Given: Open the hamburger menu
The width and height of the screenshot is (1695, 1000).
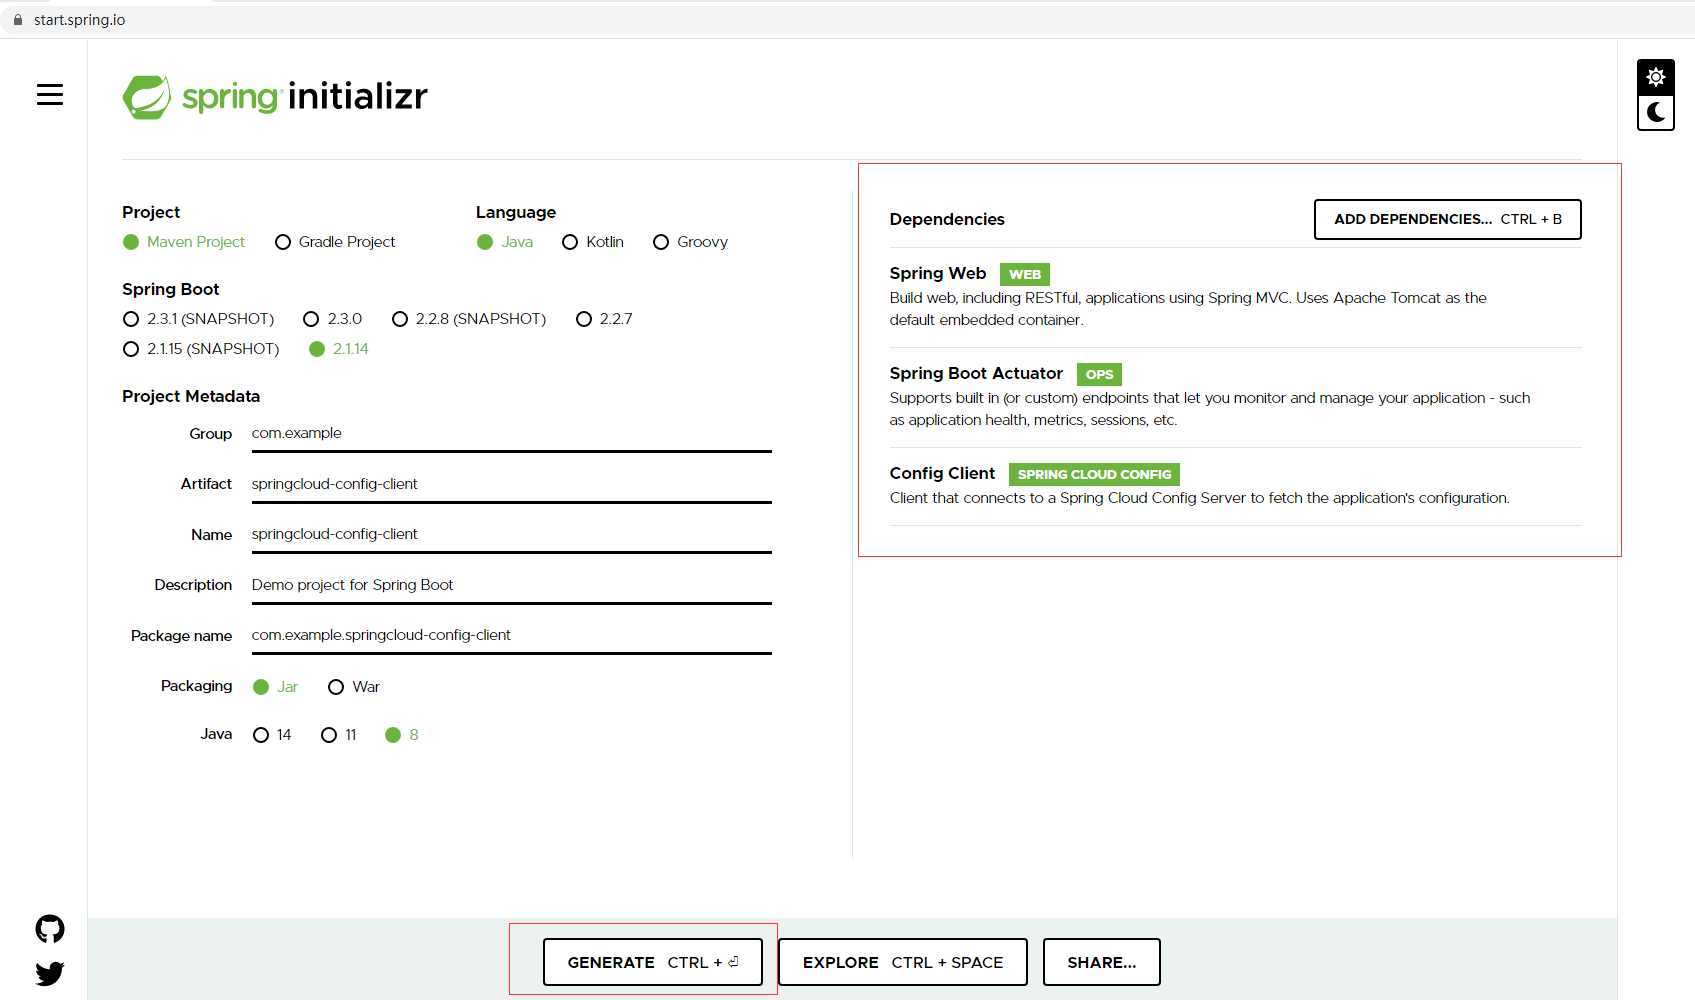Looking at the screenshot, I should pyautogui.click(x=50, y=95).
